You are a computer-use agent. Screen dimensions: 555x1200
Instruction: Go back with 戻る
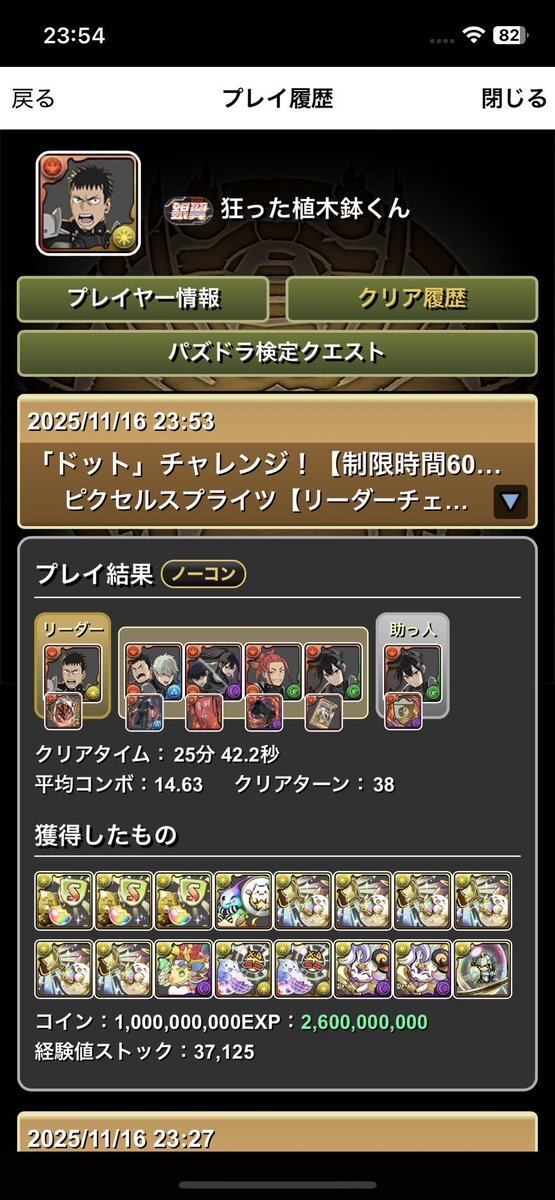pos(33,98)
